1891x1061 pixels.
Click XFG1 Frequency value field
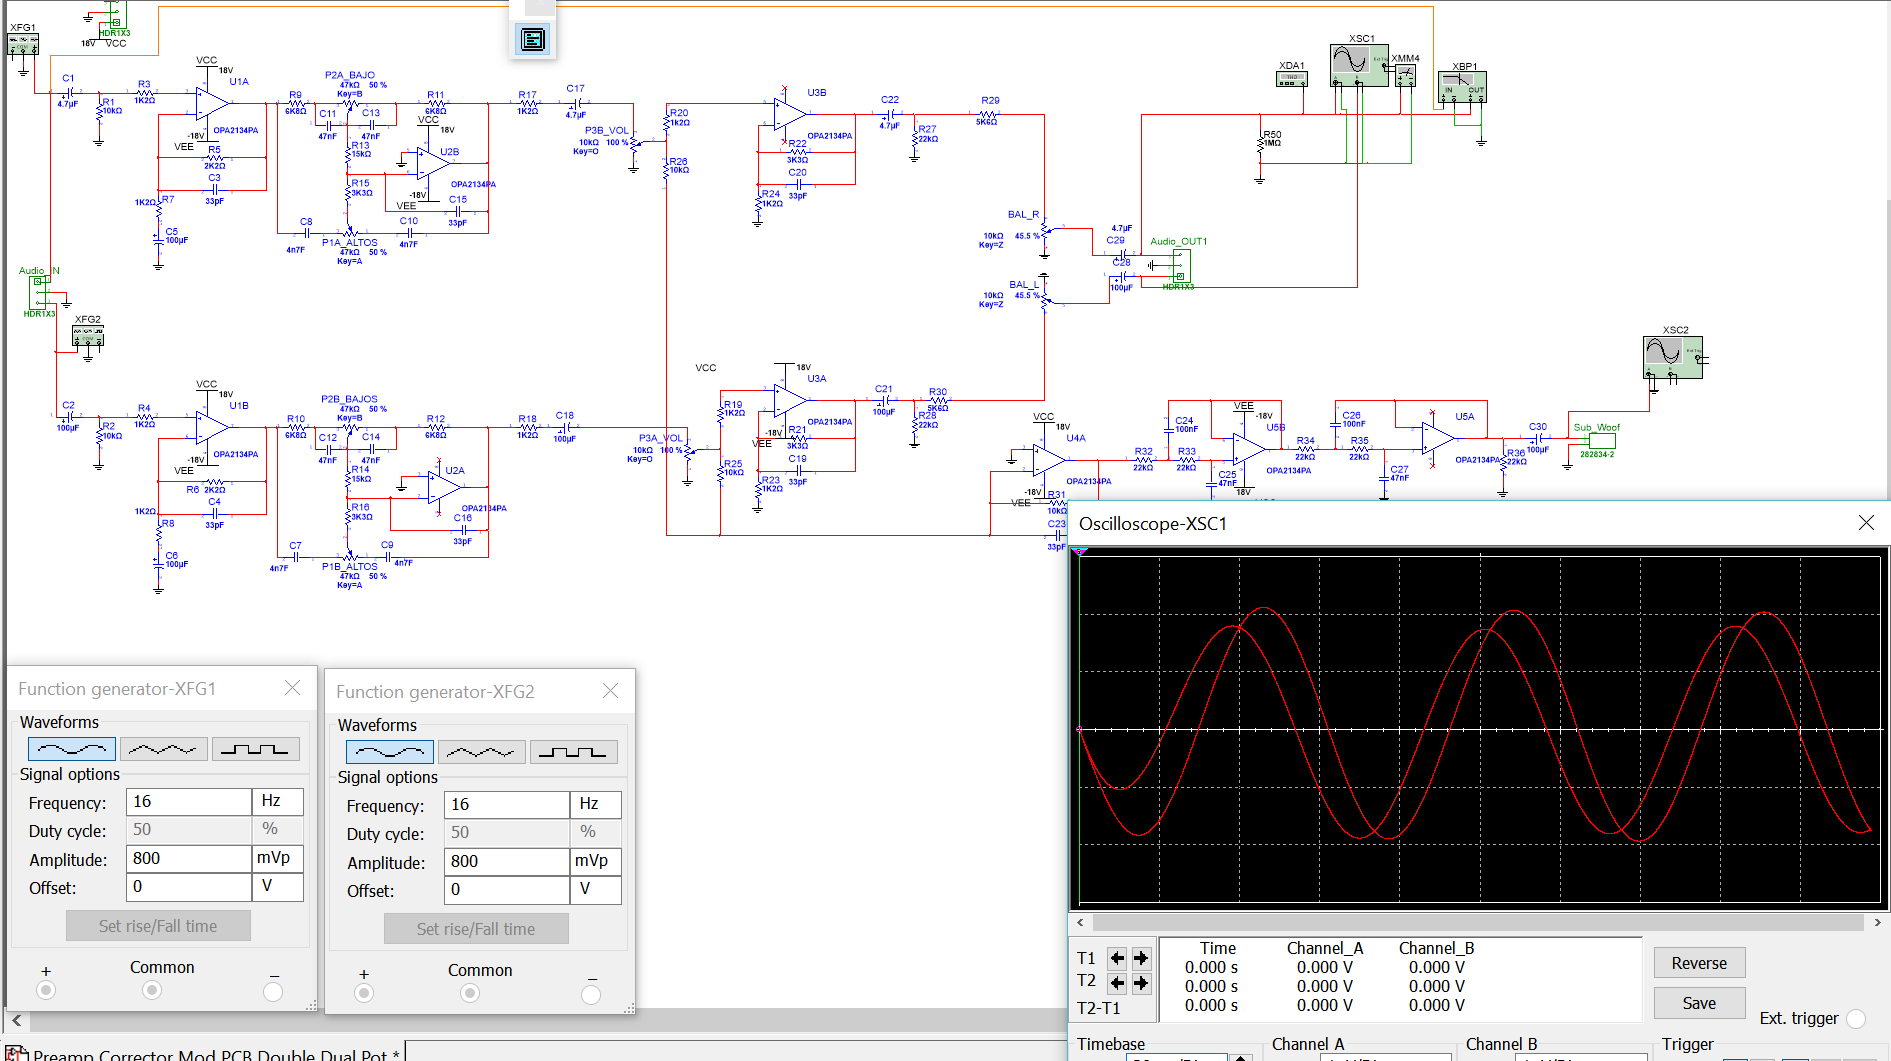pyautogui.click(x=189, y=802)
